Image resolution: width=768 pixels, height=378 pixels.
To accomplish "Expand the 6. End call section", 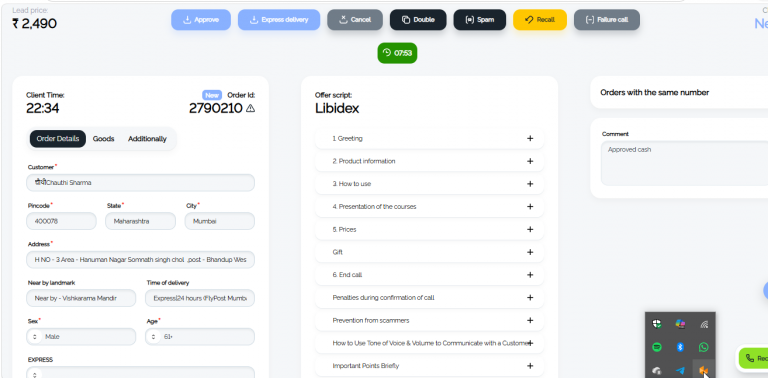I will (430, 275).
